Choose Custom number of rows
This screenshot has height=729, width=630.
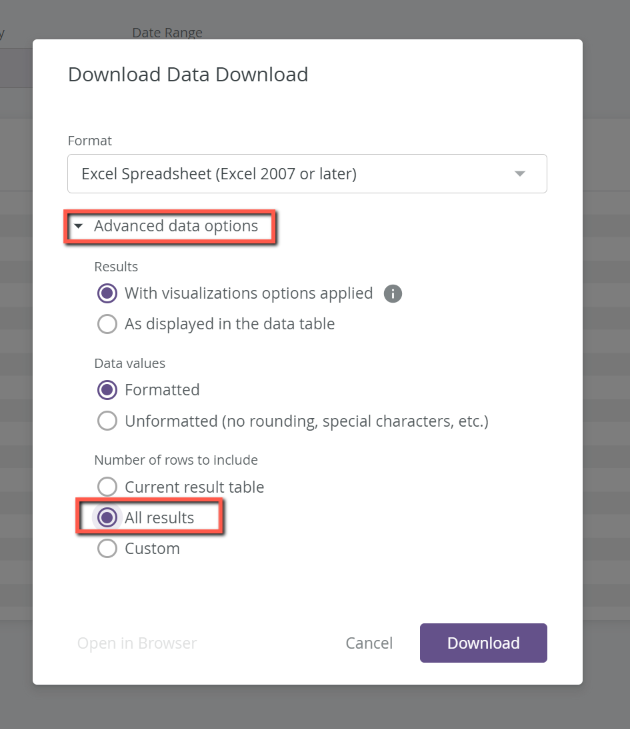tap(107, 549)
